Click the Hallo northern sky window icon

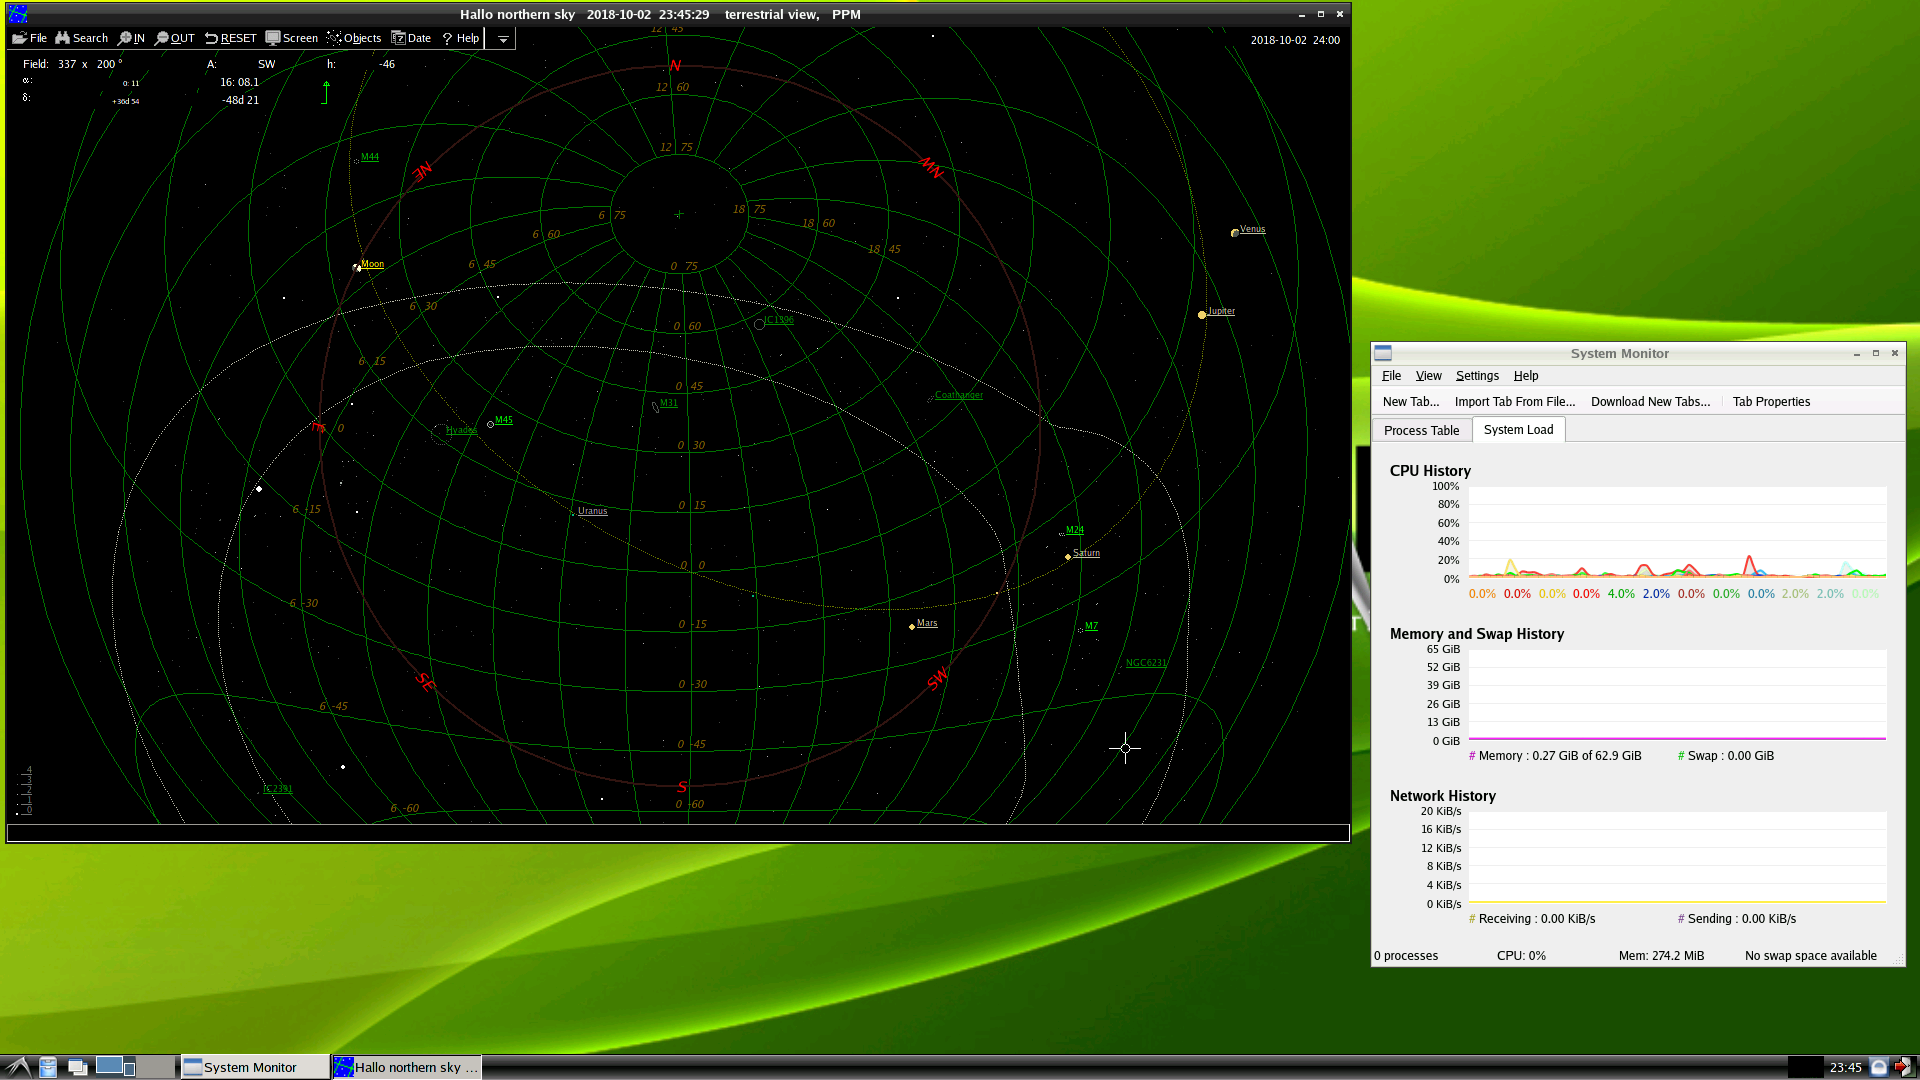click(18, 14)
